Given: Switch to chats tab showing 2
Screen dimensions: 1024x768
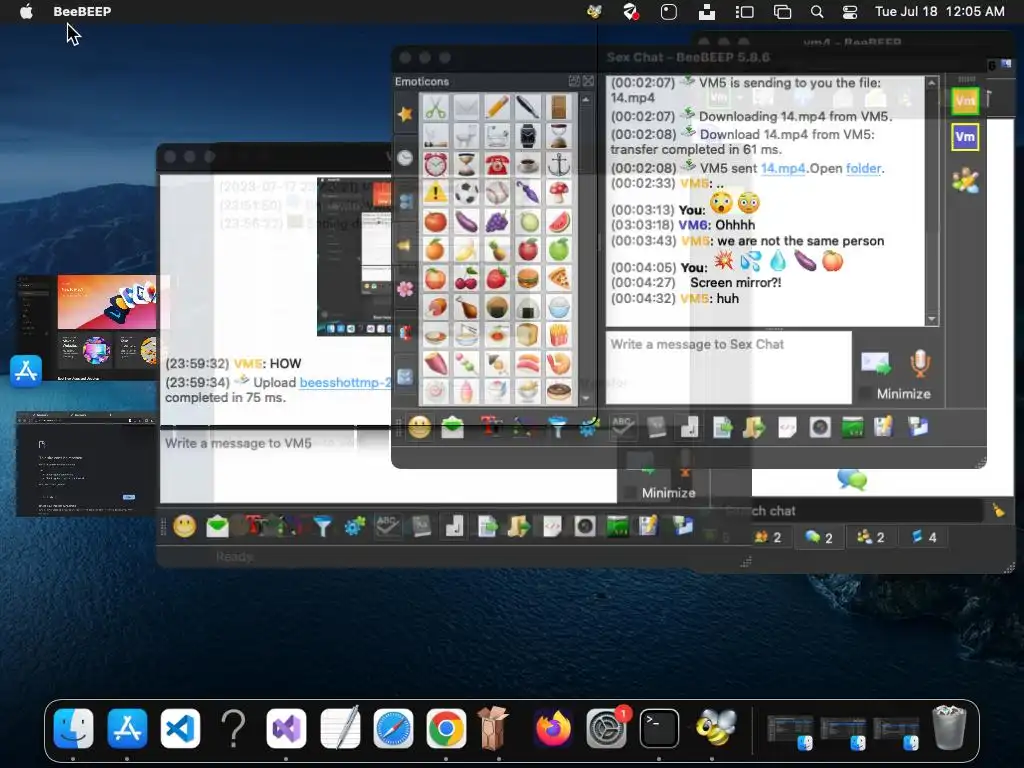Looking at the screenshot, I should click(819, 537).
